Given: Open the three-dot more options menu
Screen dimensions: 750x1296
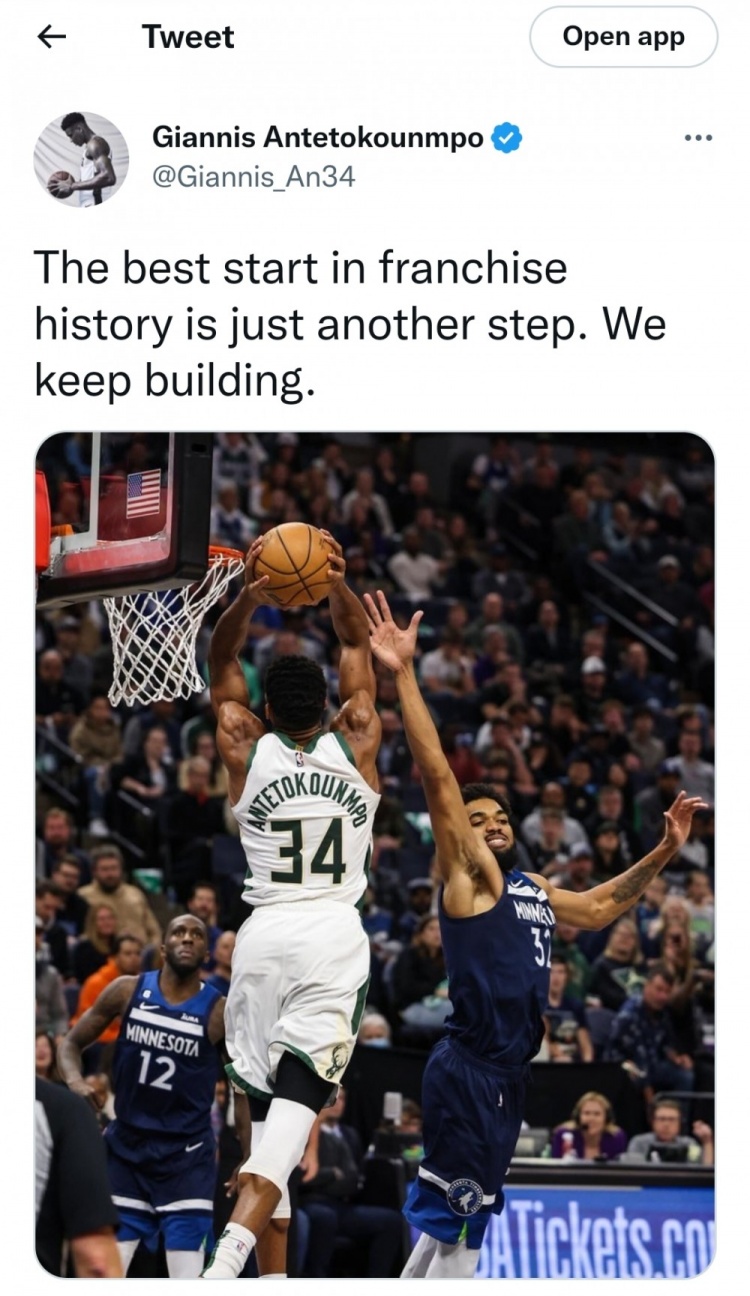Looking at the screenshot, I should (698, 138).
